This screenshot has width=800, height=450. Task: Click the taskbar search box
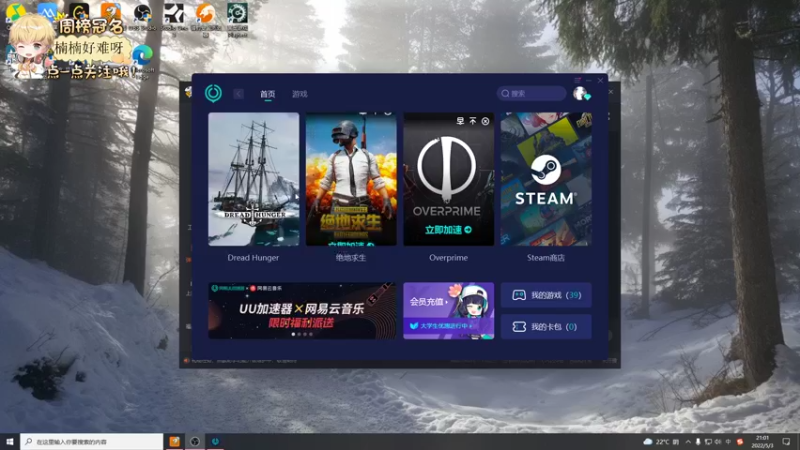point(92,441)
